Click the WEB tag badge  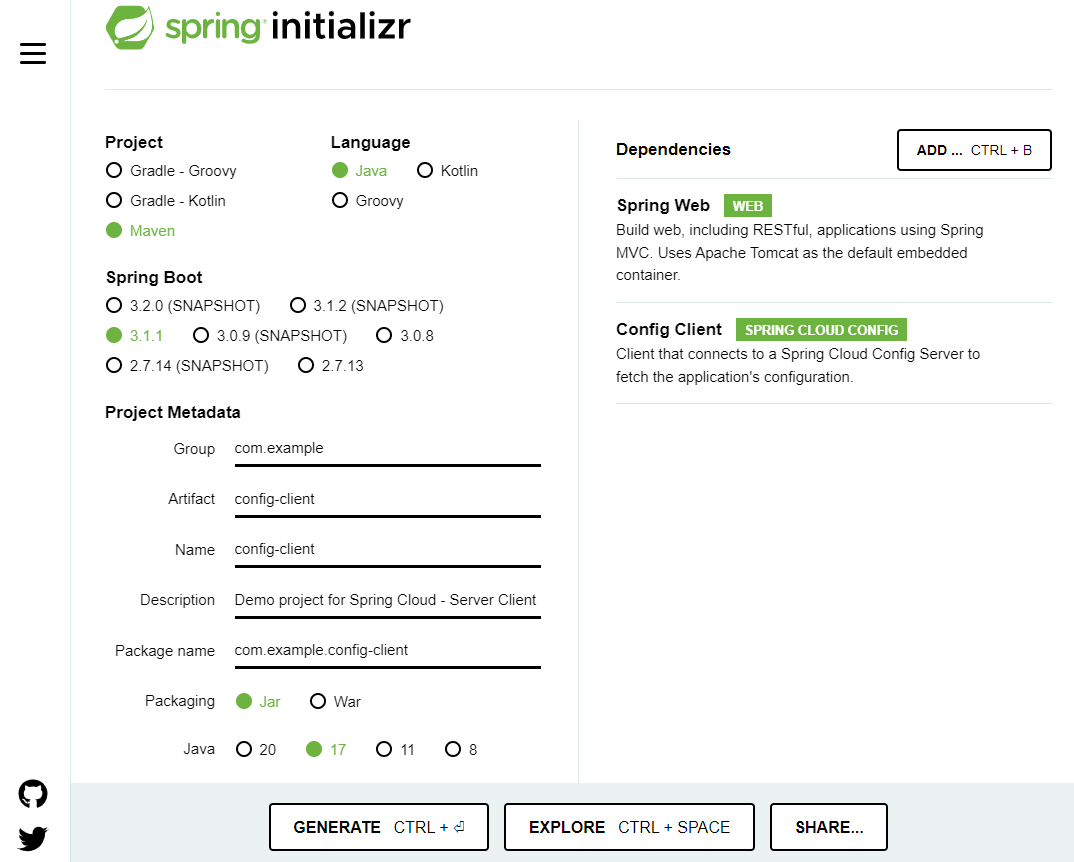[747, 206]
